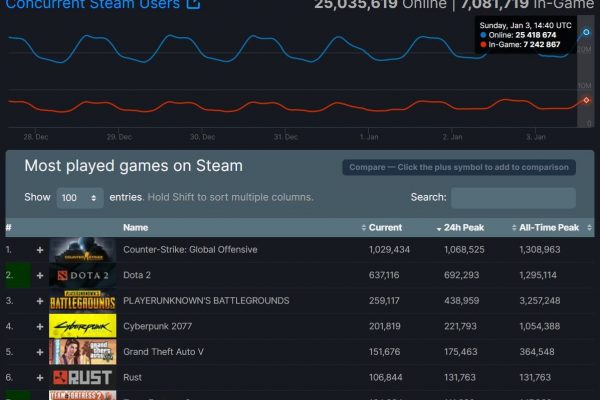Click the 30. Dec axis label
The image size is (600, 400).
pos(202,137)
